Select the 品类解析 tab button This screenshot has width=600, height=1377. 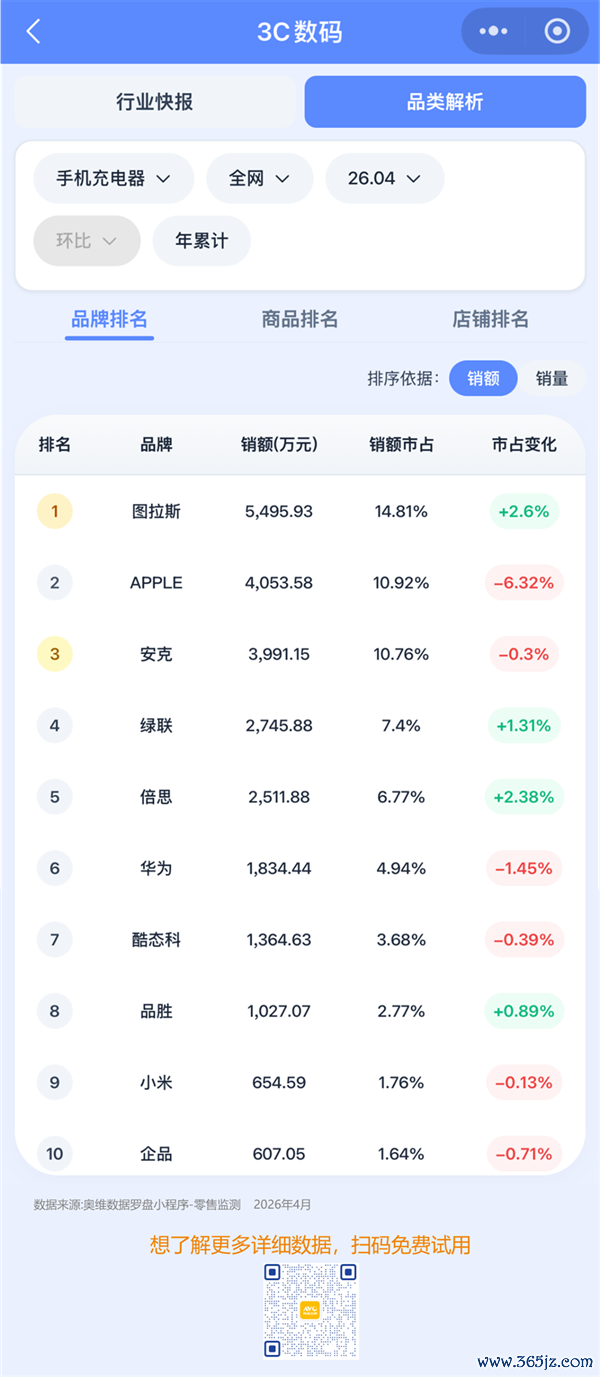(x=445, y=102)
